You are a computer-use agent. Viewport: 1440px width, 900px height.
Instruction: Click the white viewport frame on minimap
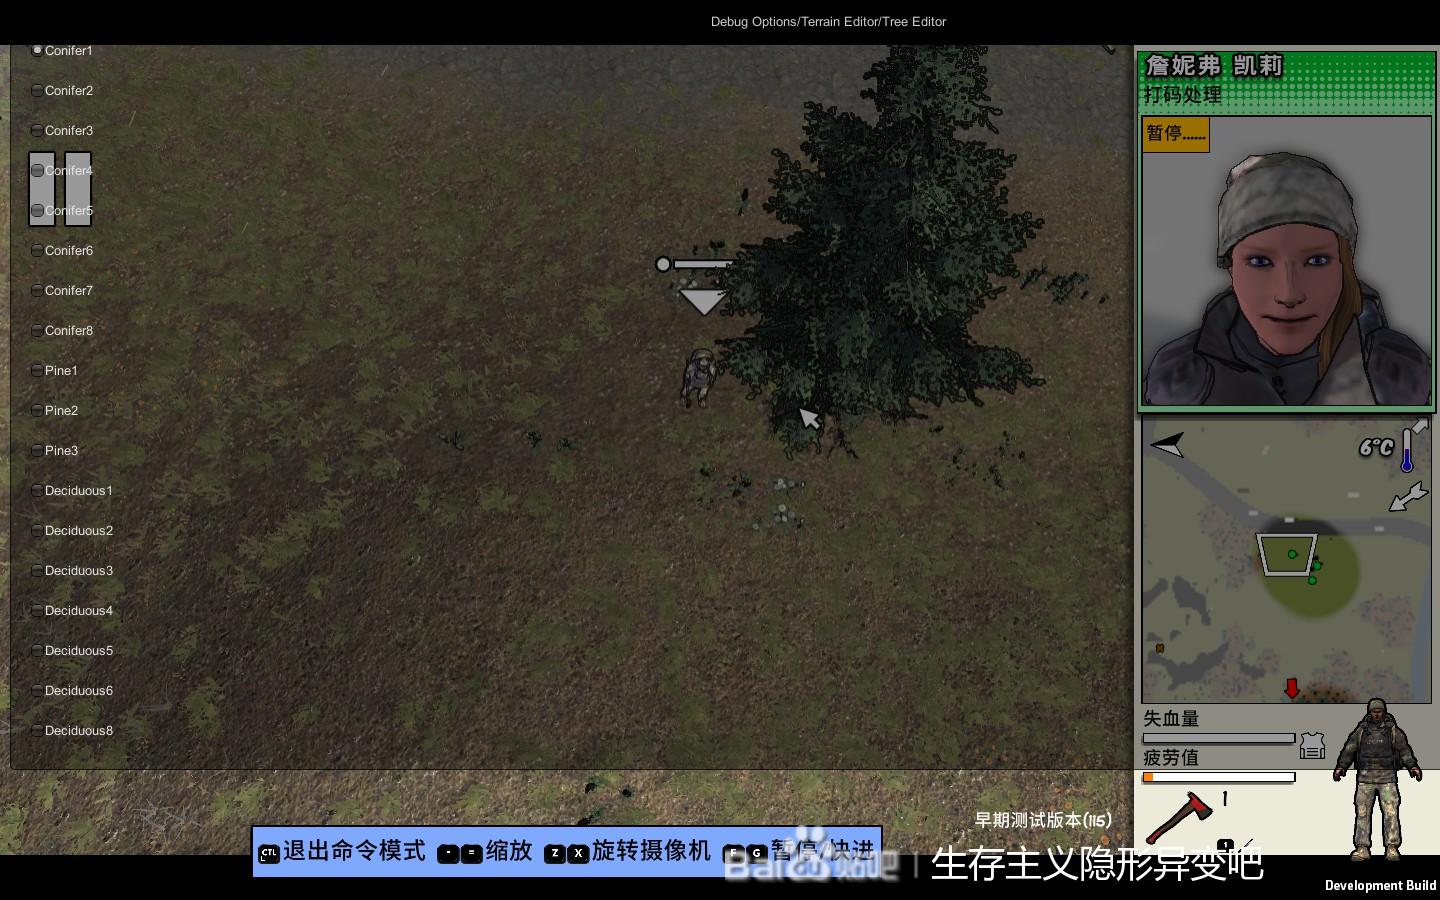[x=1286, y=555]
